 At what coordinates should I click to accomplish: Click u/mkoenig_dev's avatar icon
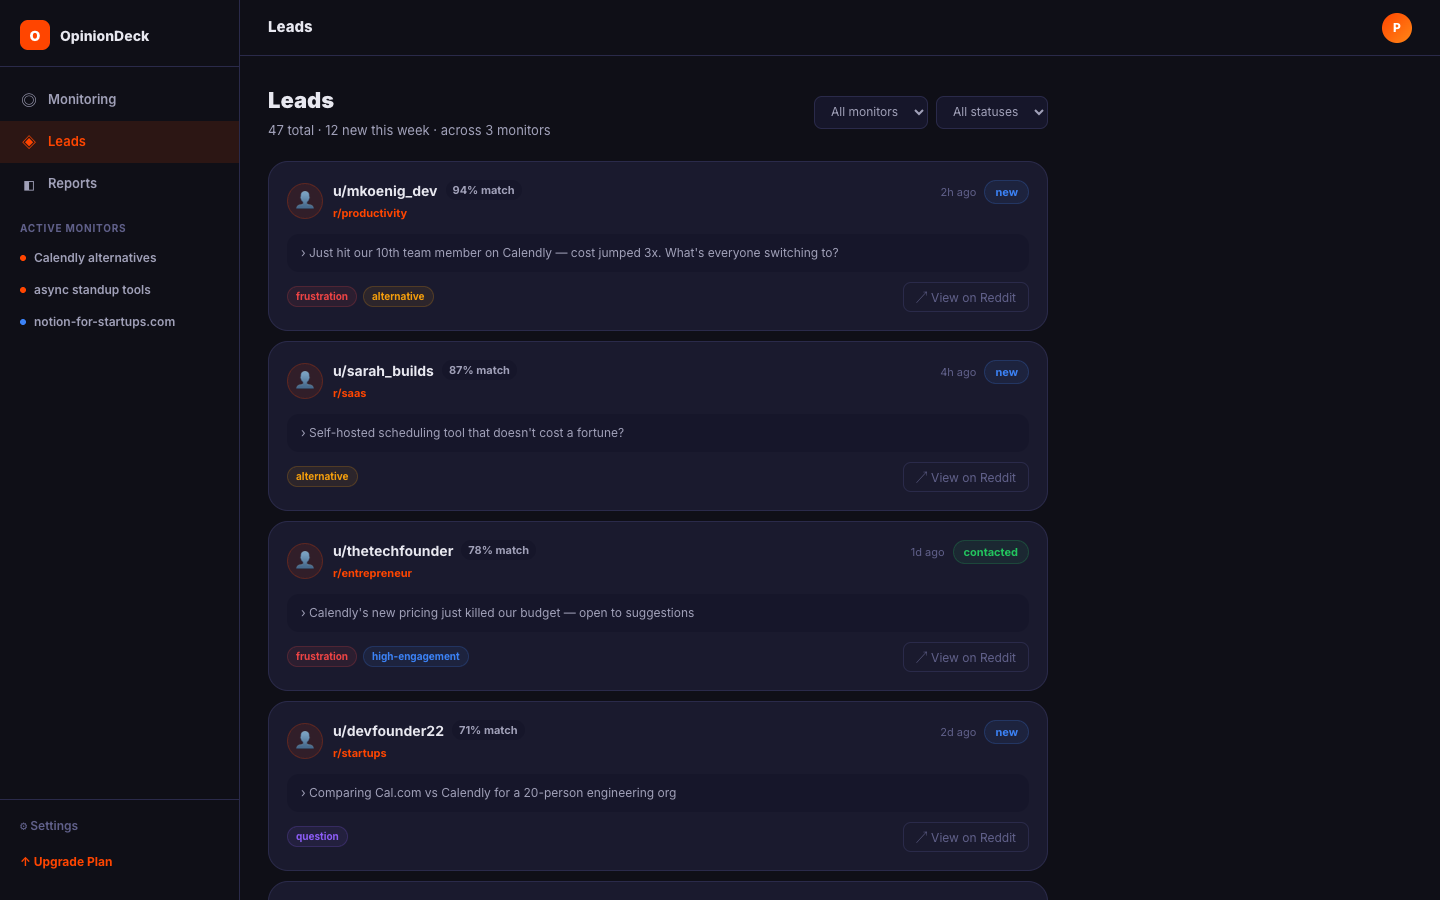pos(305,200)
